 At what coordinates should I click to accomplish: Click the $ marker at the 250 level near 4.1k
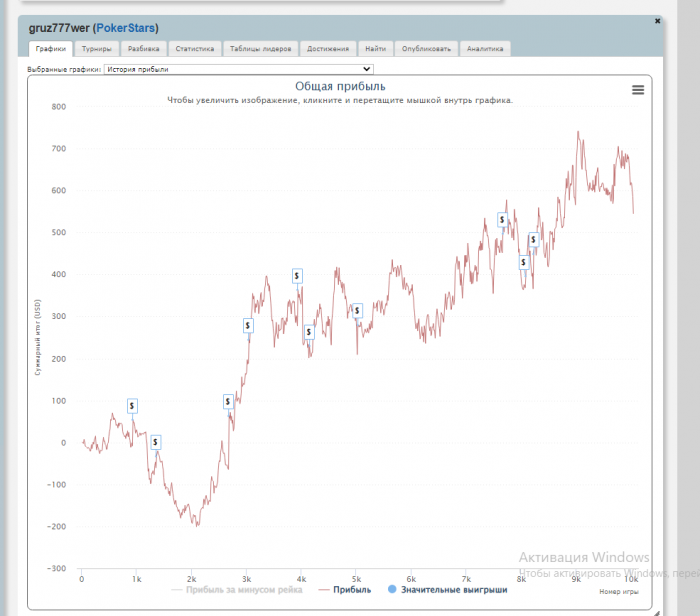(309, 332)
